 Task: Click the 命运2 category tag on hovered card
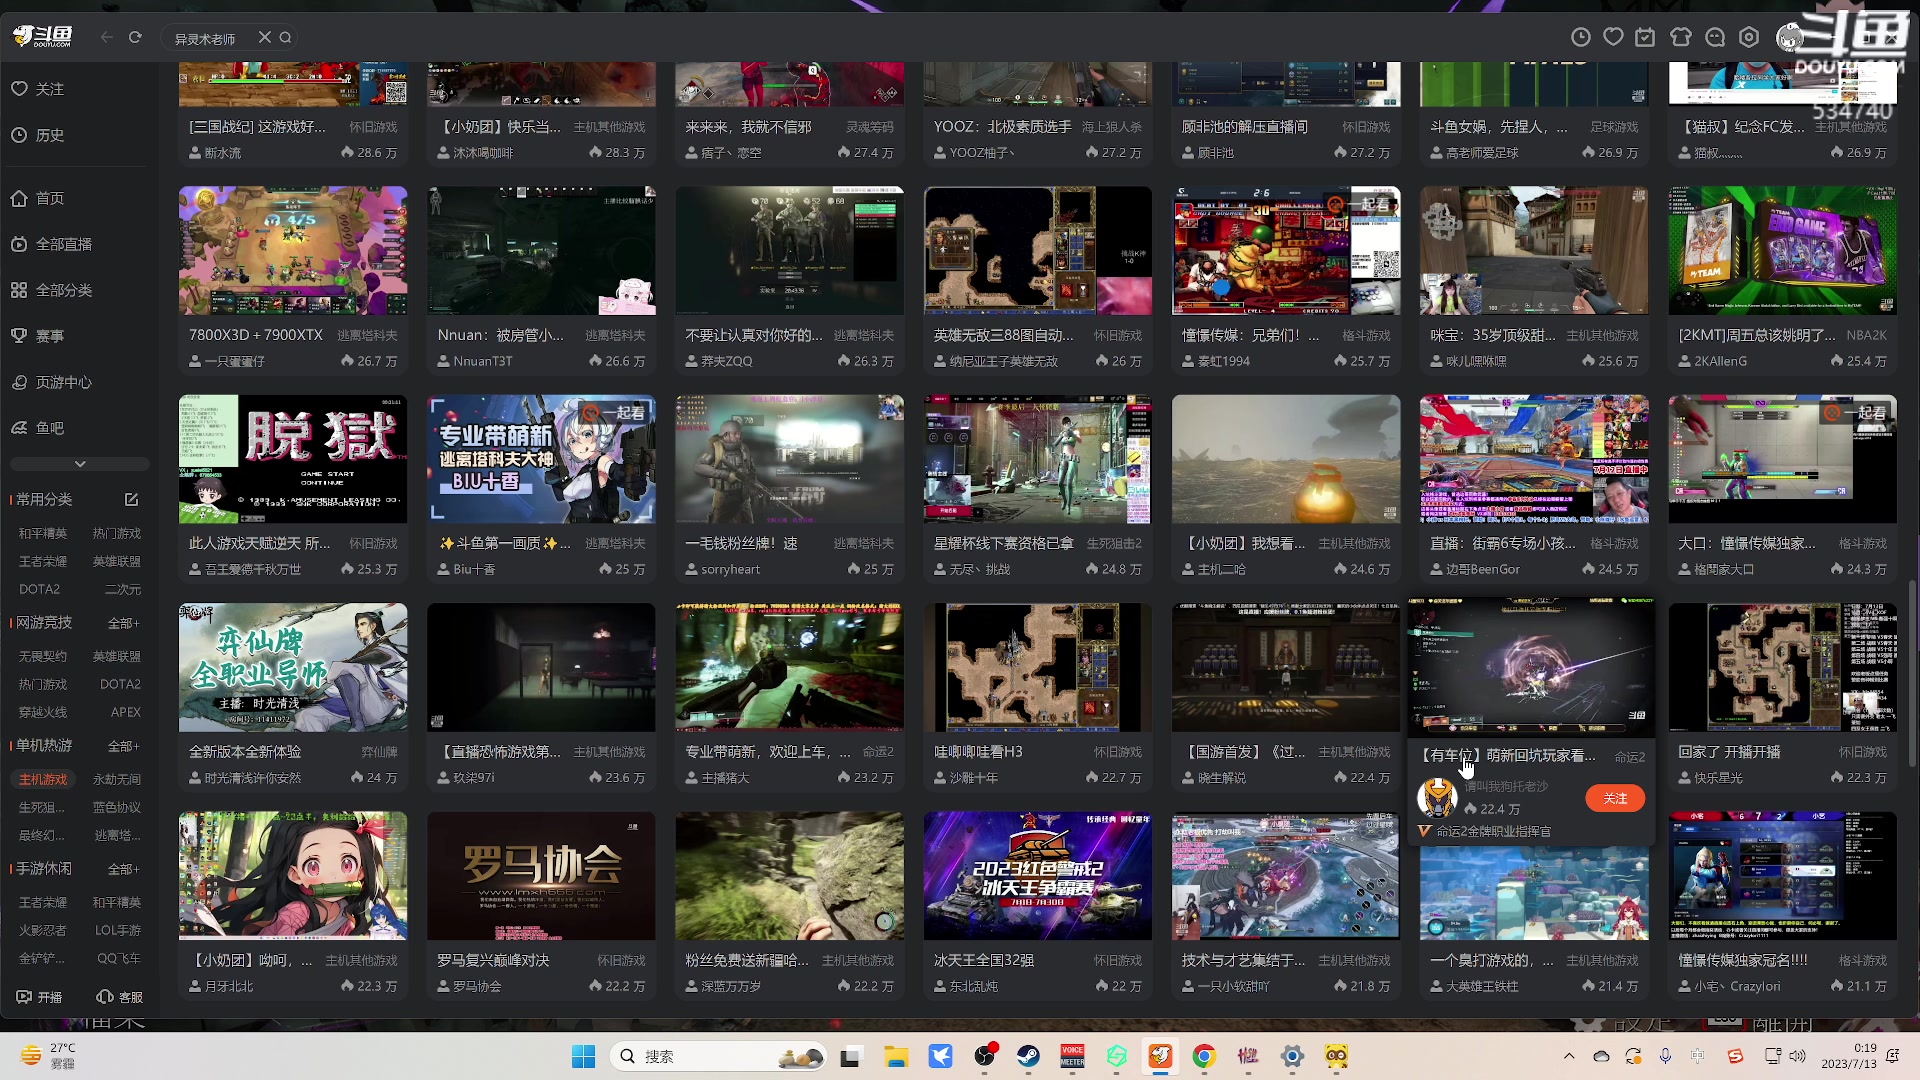click(1630, 757)
